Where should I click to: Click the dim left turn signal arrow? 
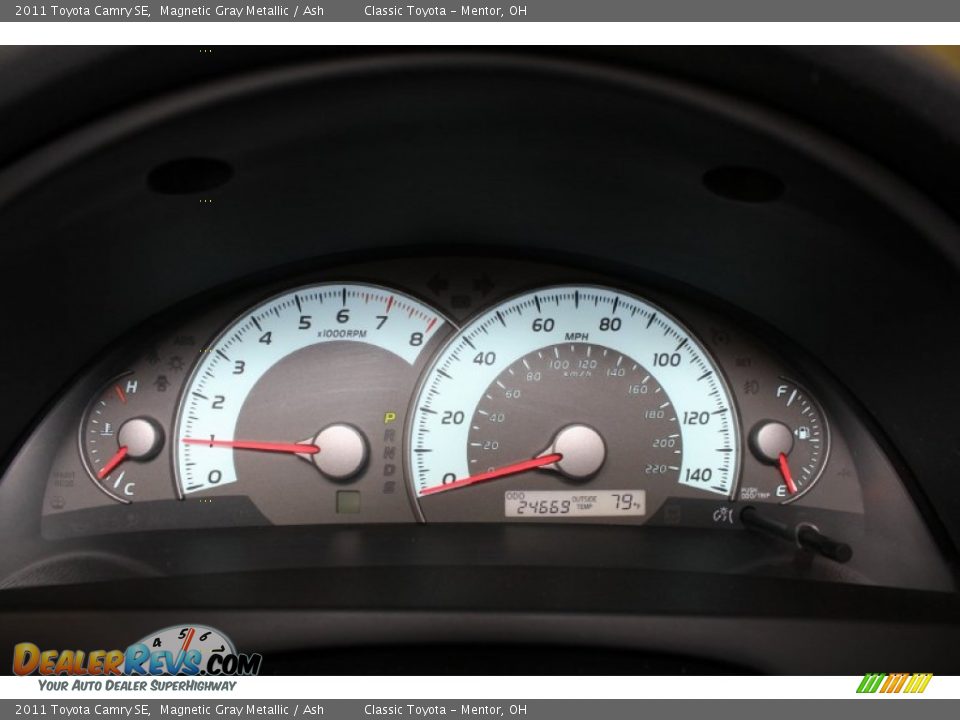click(437, 285)
